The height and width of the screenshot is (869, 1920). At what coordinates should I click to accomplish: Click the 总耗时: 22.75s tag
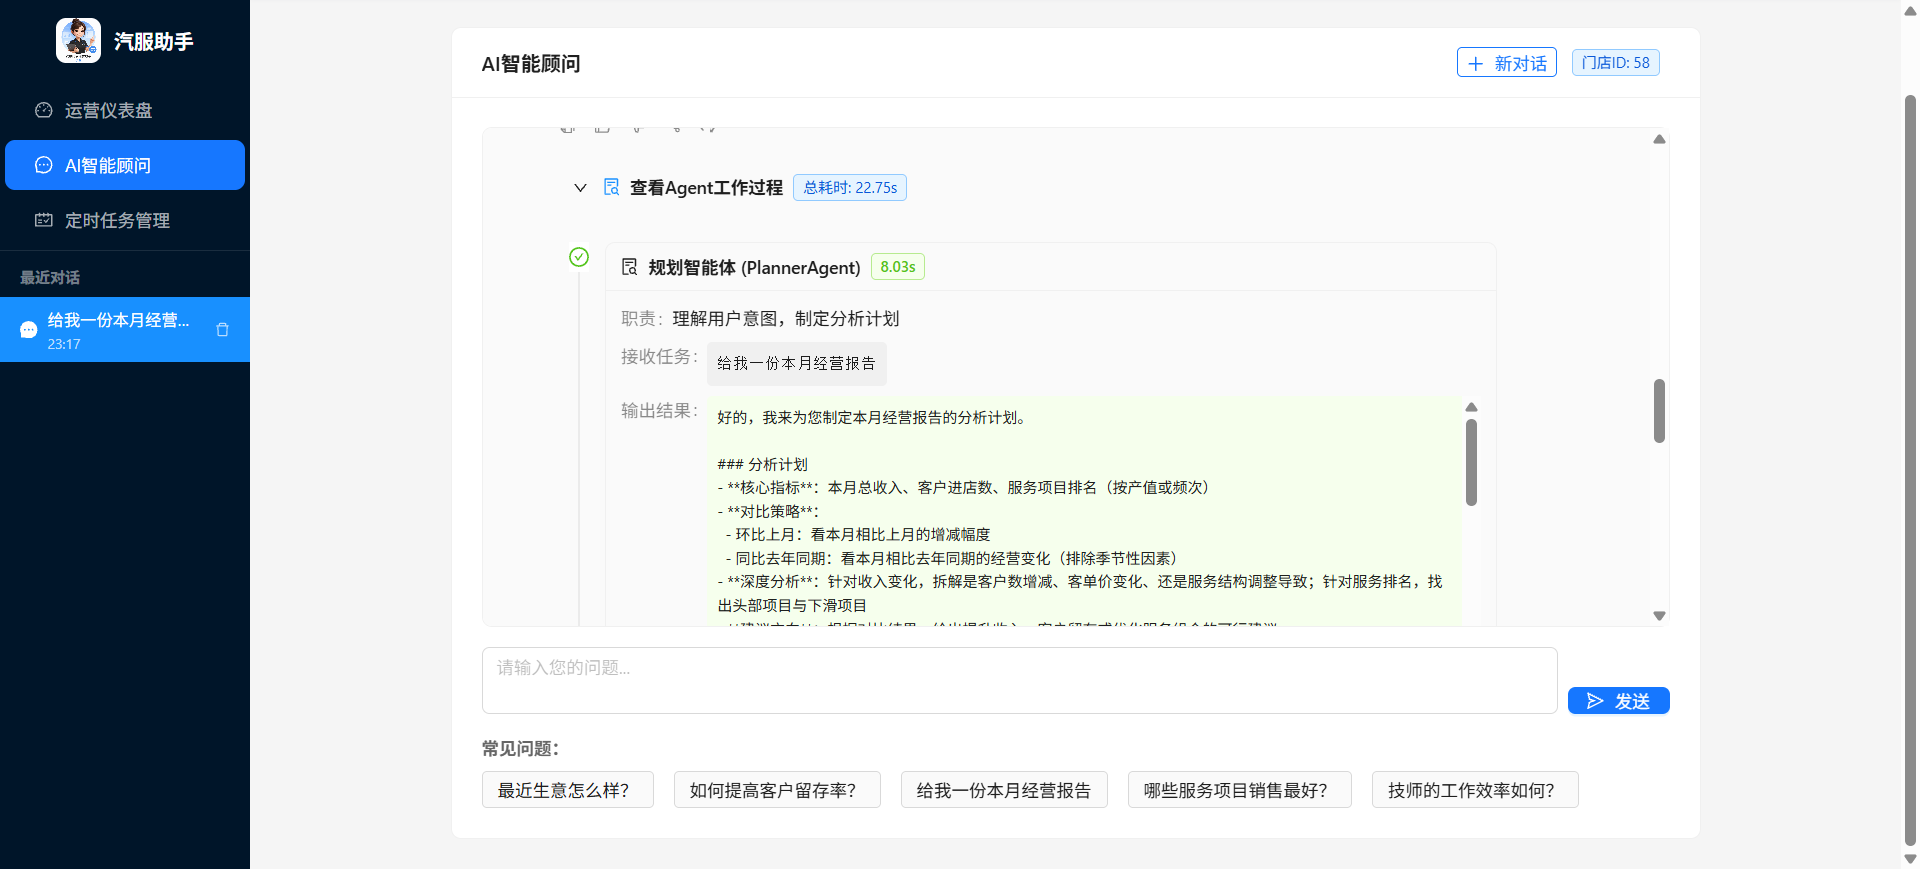click(x=850, y=188)
